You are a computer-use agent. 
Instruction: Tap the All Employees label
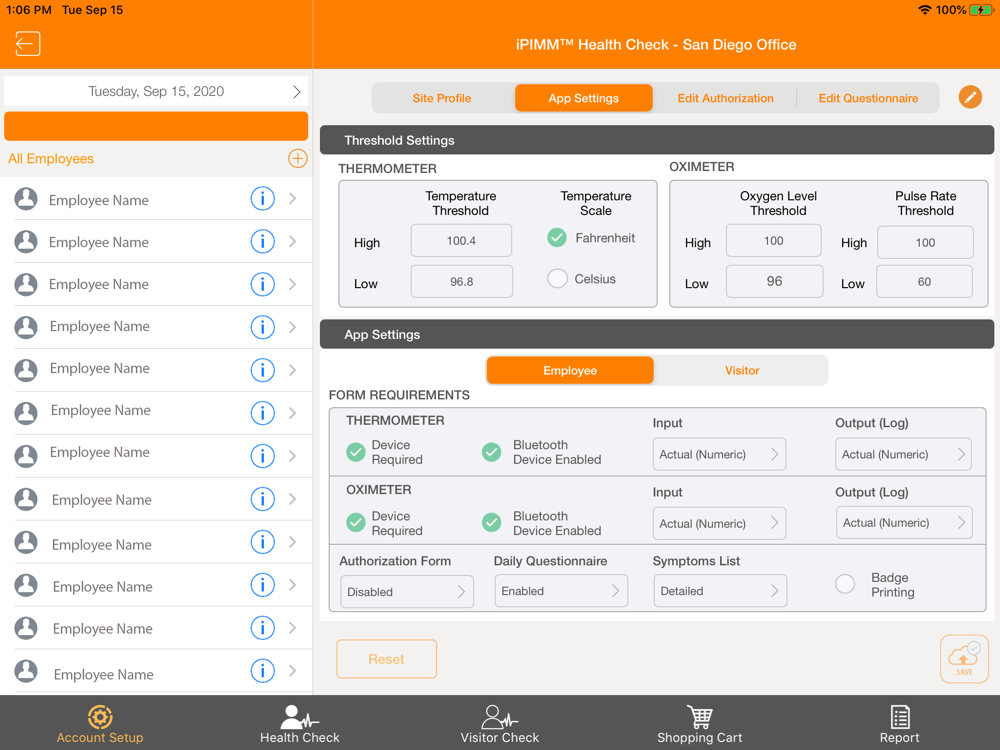(51, 159)
